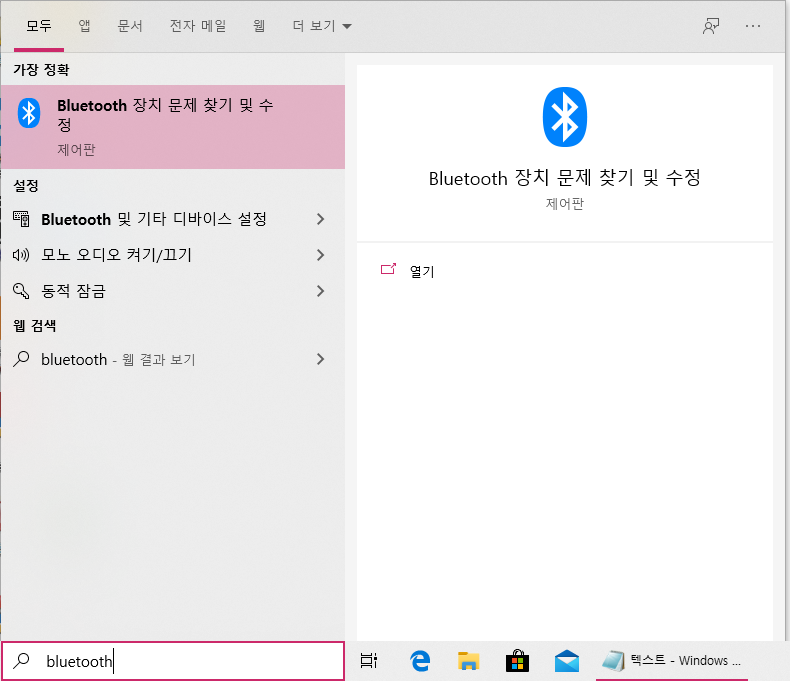Screen dimensions: 790x681
Task: Click the magnifier icon beside bluetooth web result
Action: click(x=21, y=359)
